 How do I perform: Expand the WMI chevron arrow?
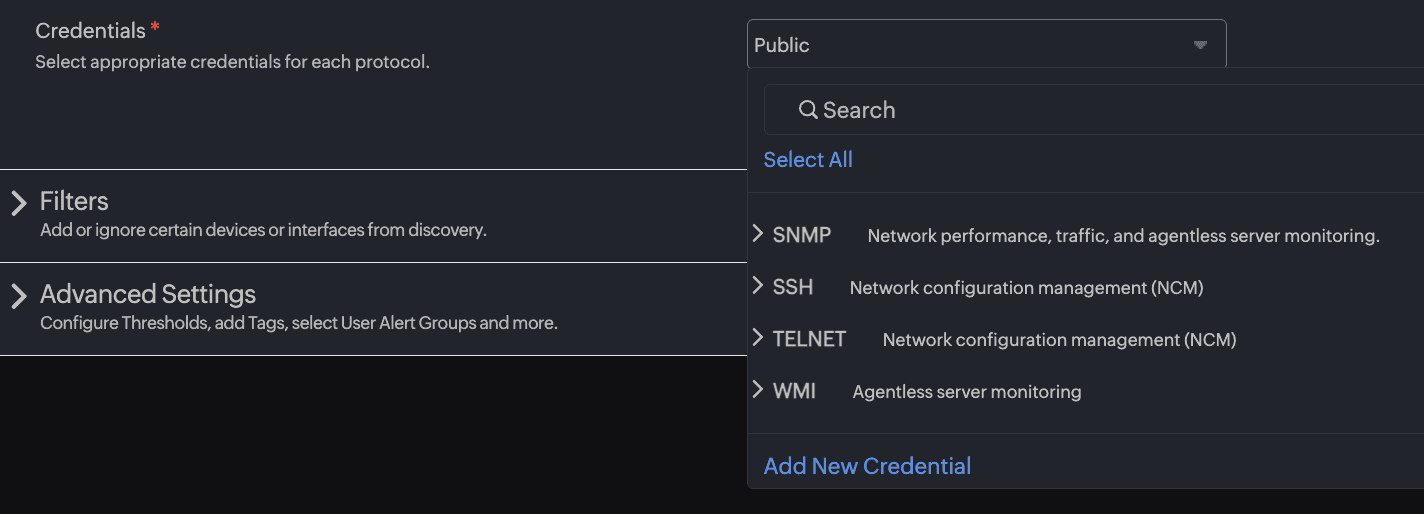pyautogui.click(x=758, y=390)
